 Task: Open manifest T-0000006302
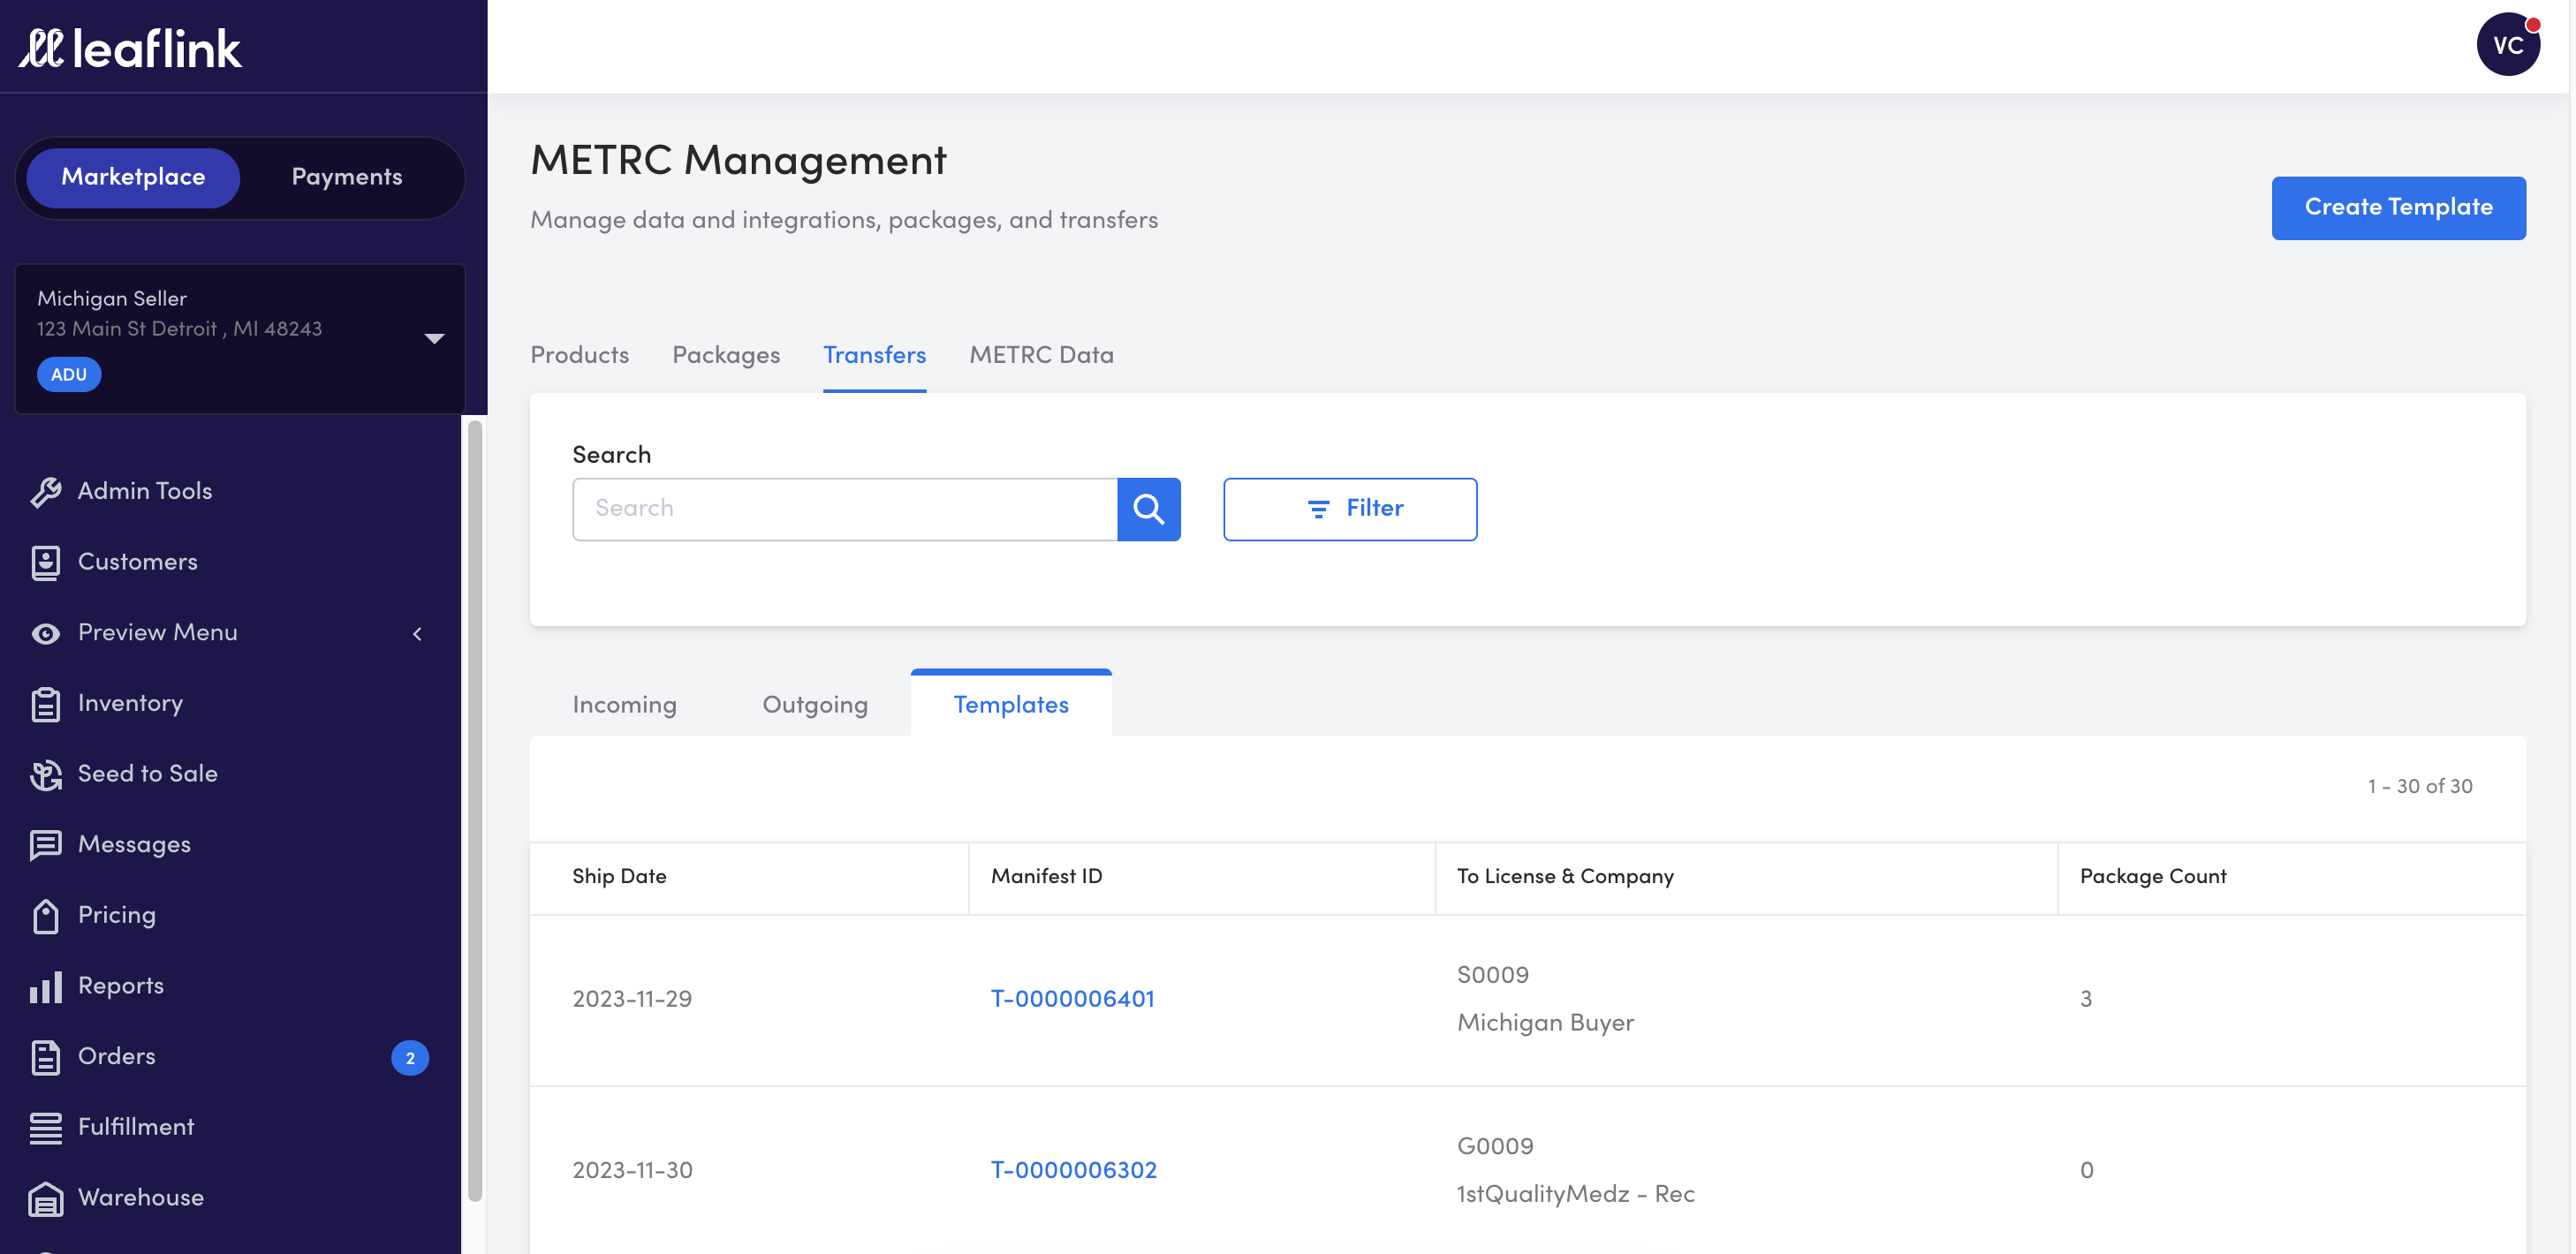coord(1073,1170)
